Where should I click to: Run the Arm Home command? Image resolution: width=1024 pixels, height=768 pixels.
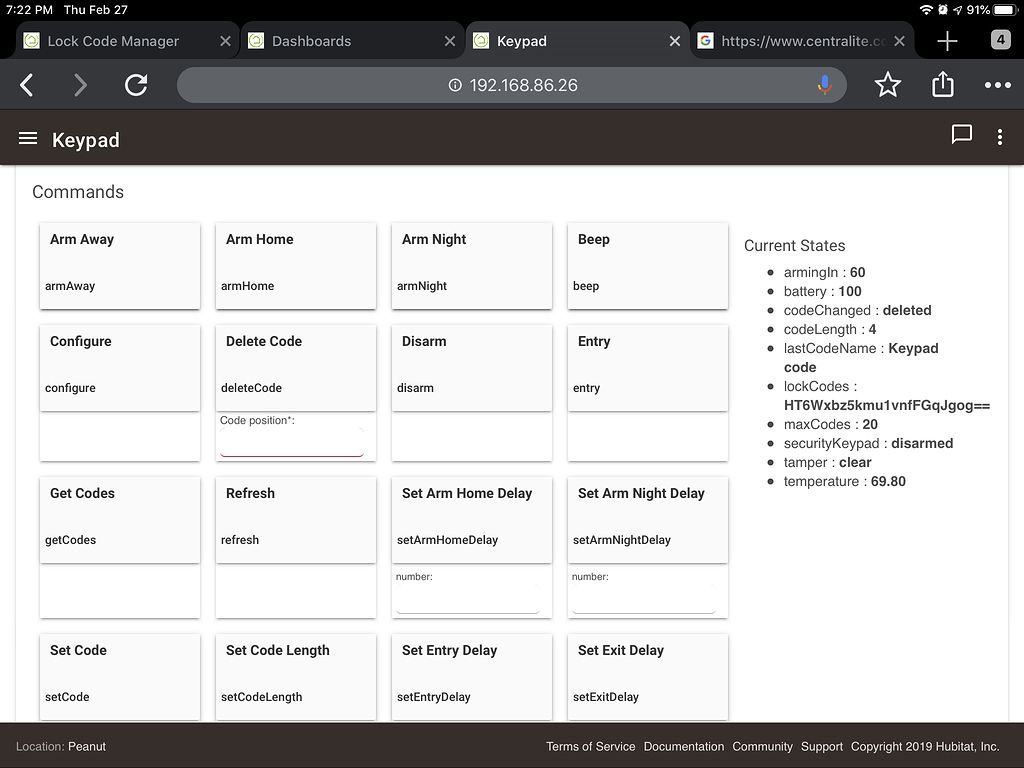click(x=296, y=266)
